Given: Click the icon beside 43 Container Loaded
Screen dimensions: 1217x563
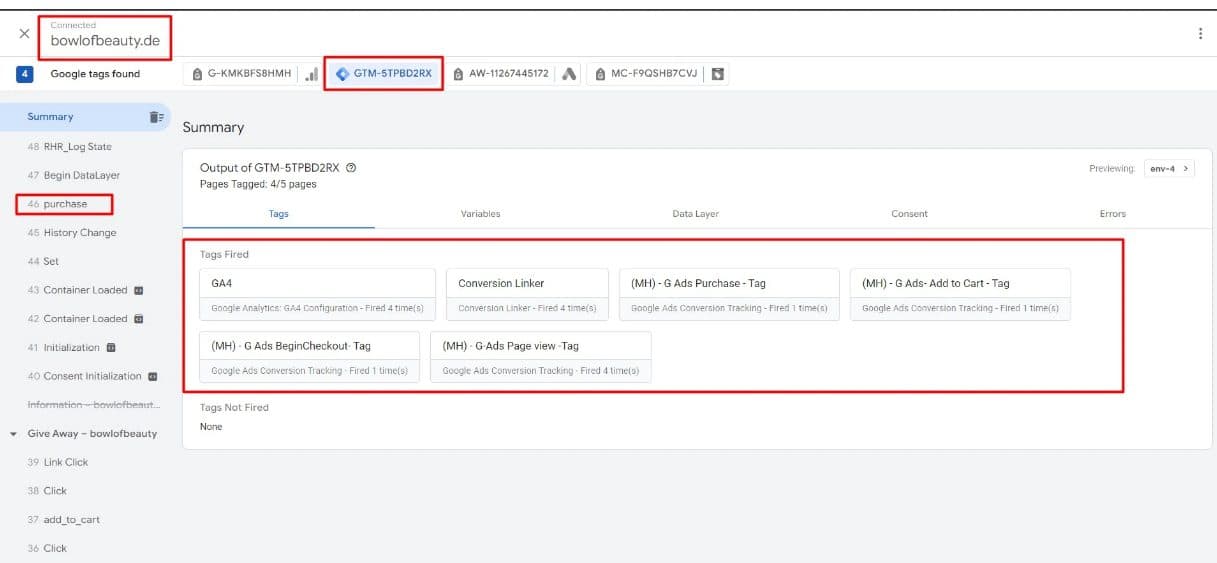Looking at the screenshot, I should coord(139,290).
